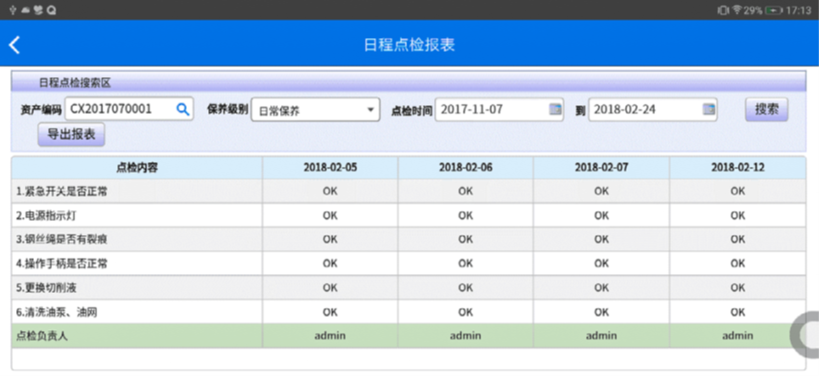This screenshot has height=376, width=819.
Task: Select the 2018-02-05 column header
Action: (x=330, y=168)
